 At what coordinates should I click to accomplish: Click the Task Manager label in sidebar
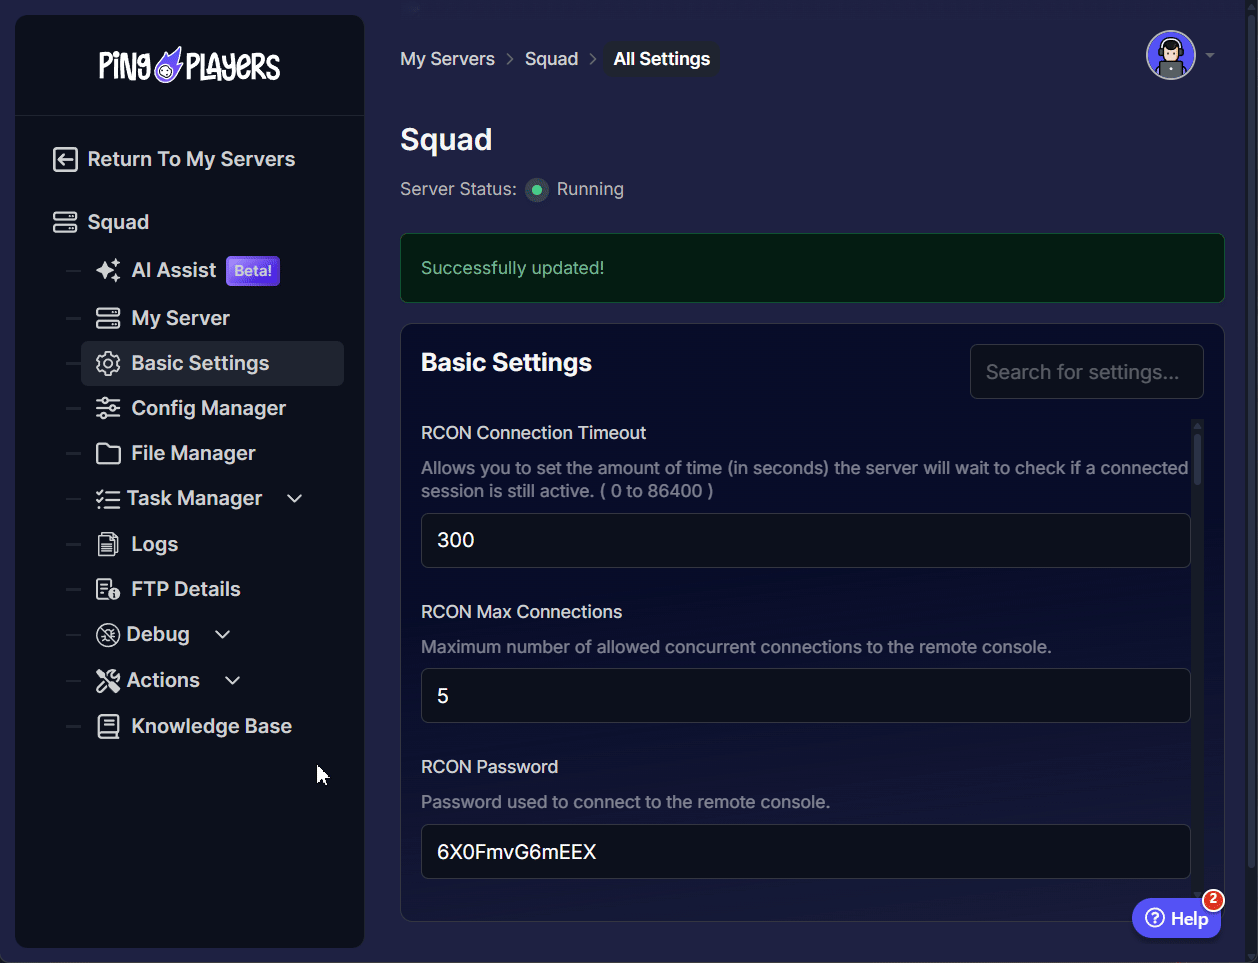coord(194,498)
